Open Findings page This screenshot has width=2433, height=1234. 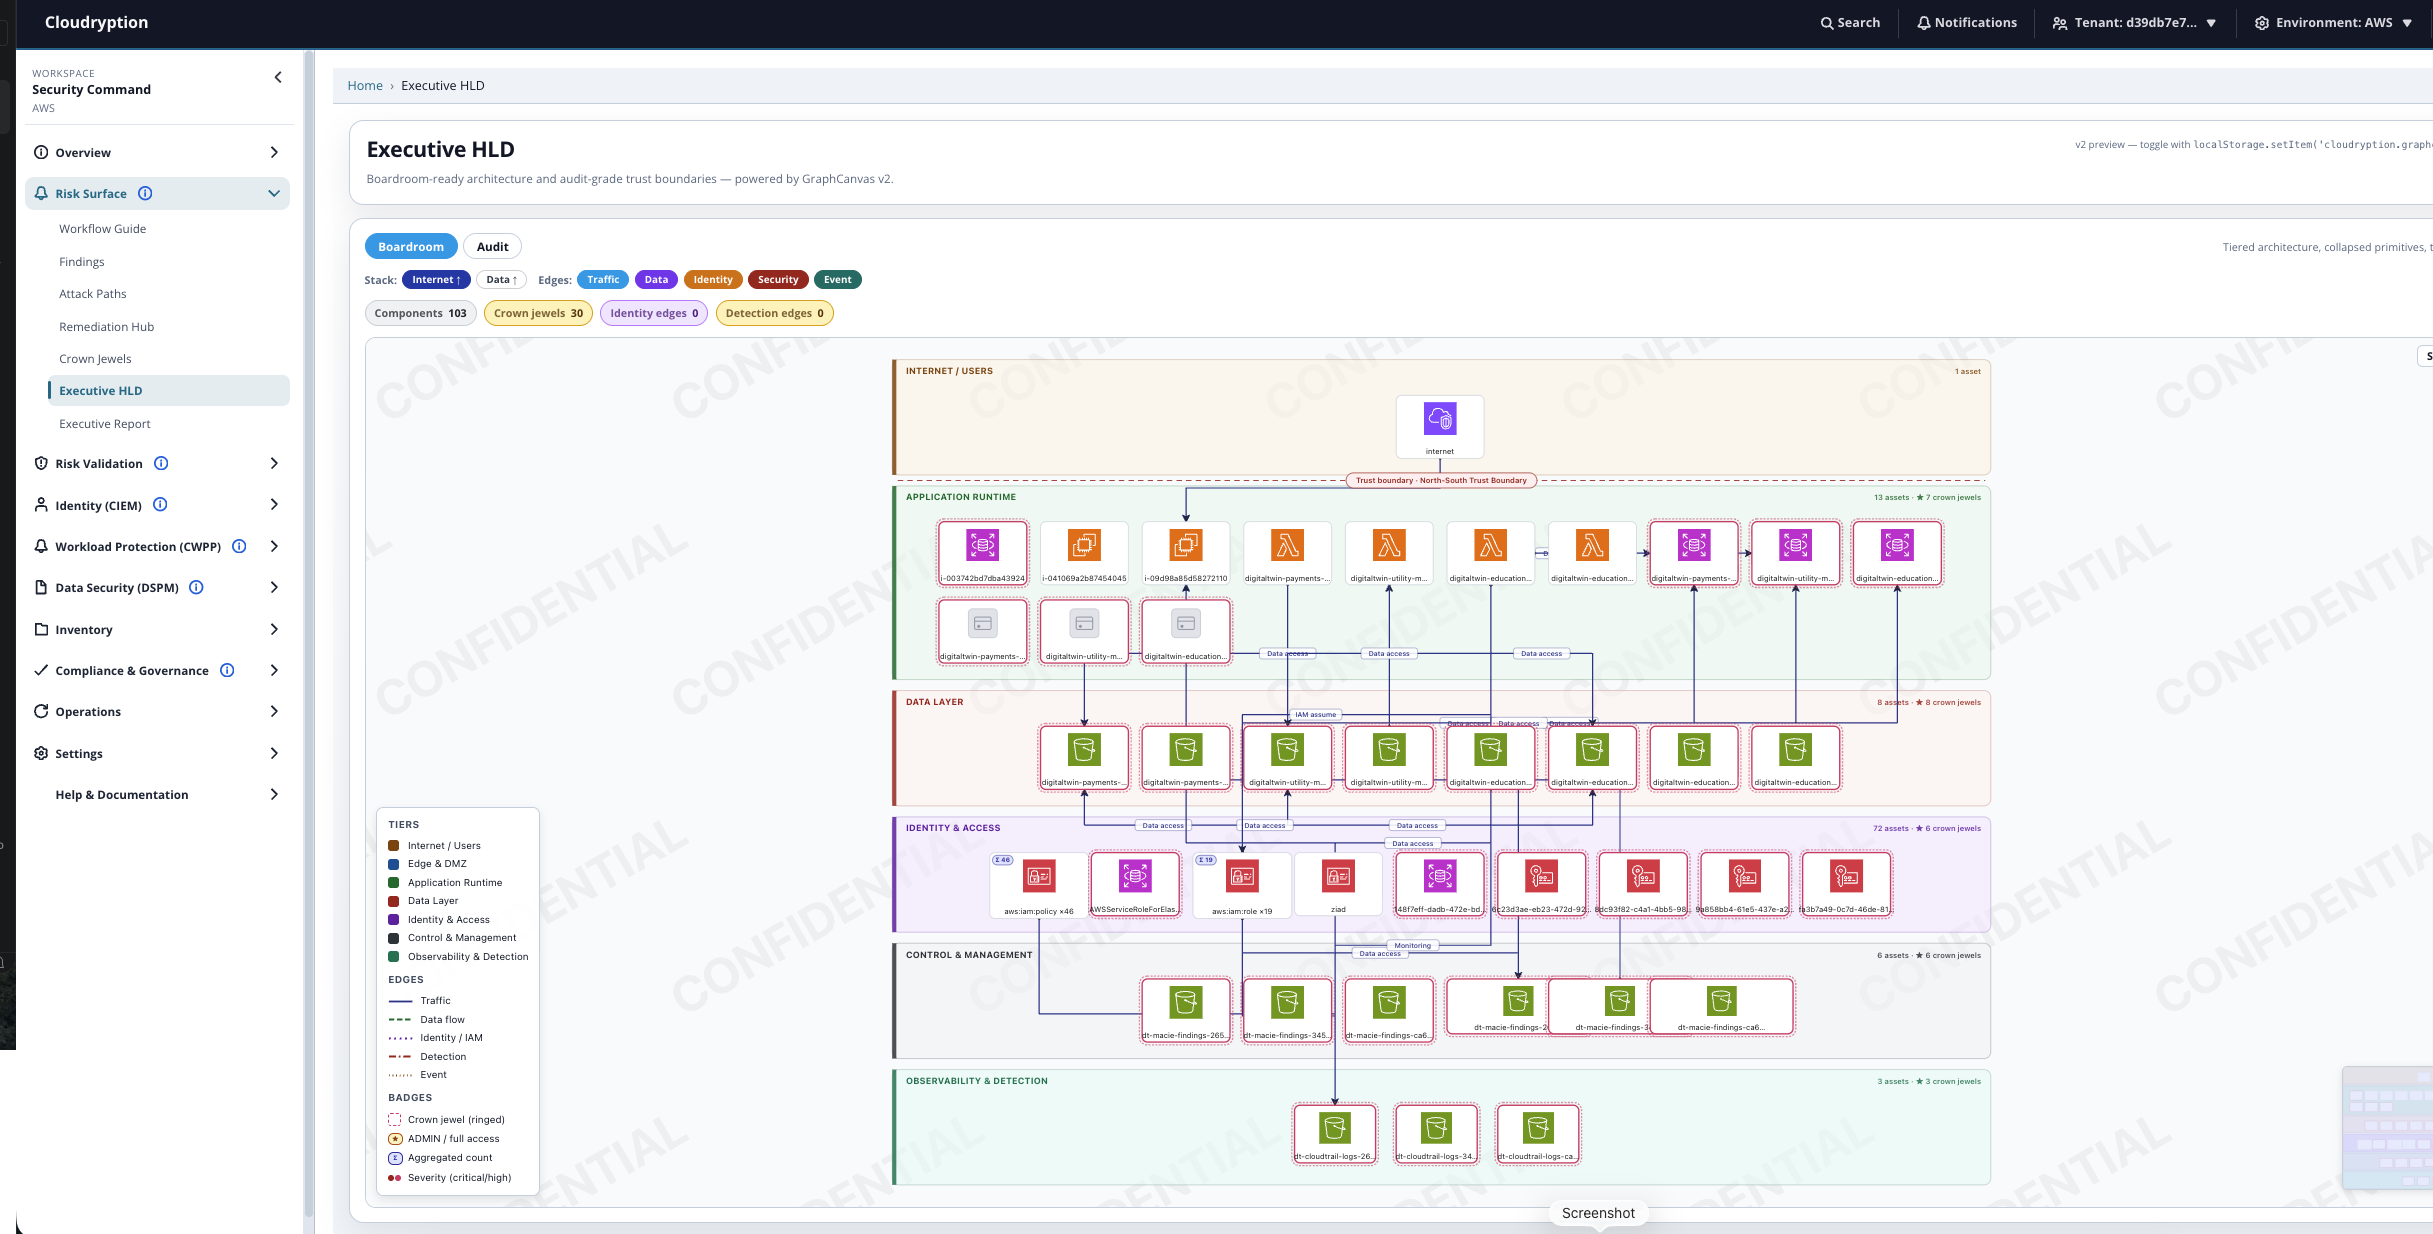(x=82, y=262)
